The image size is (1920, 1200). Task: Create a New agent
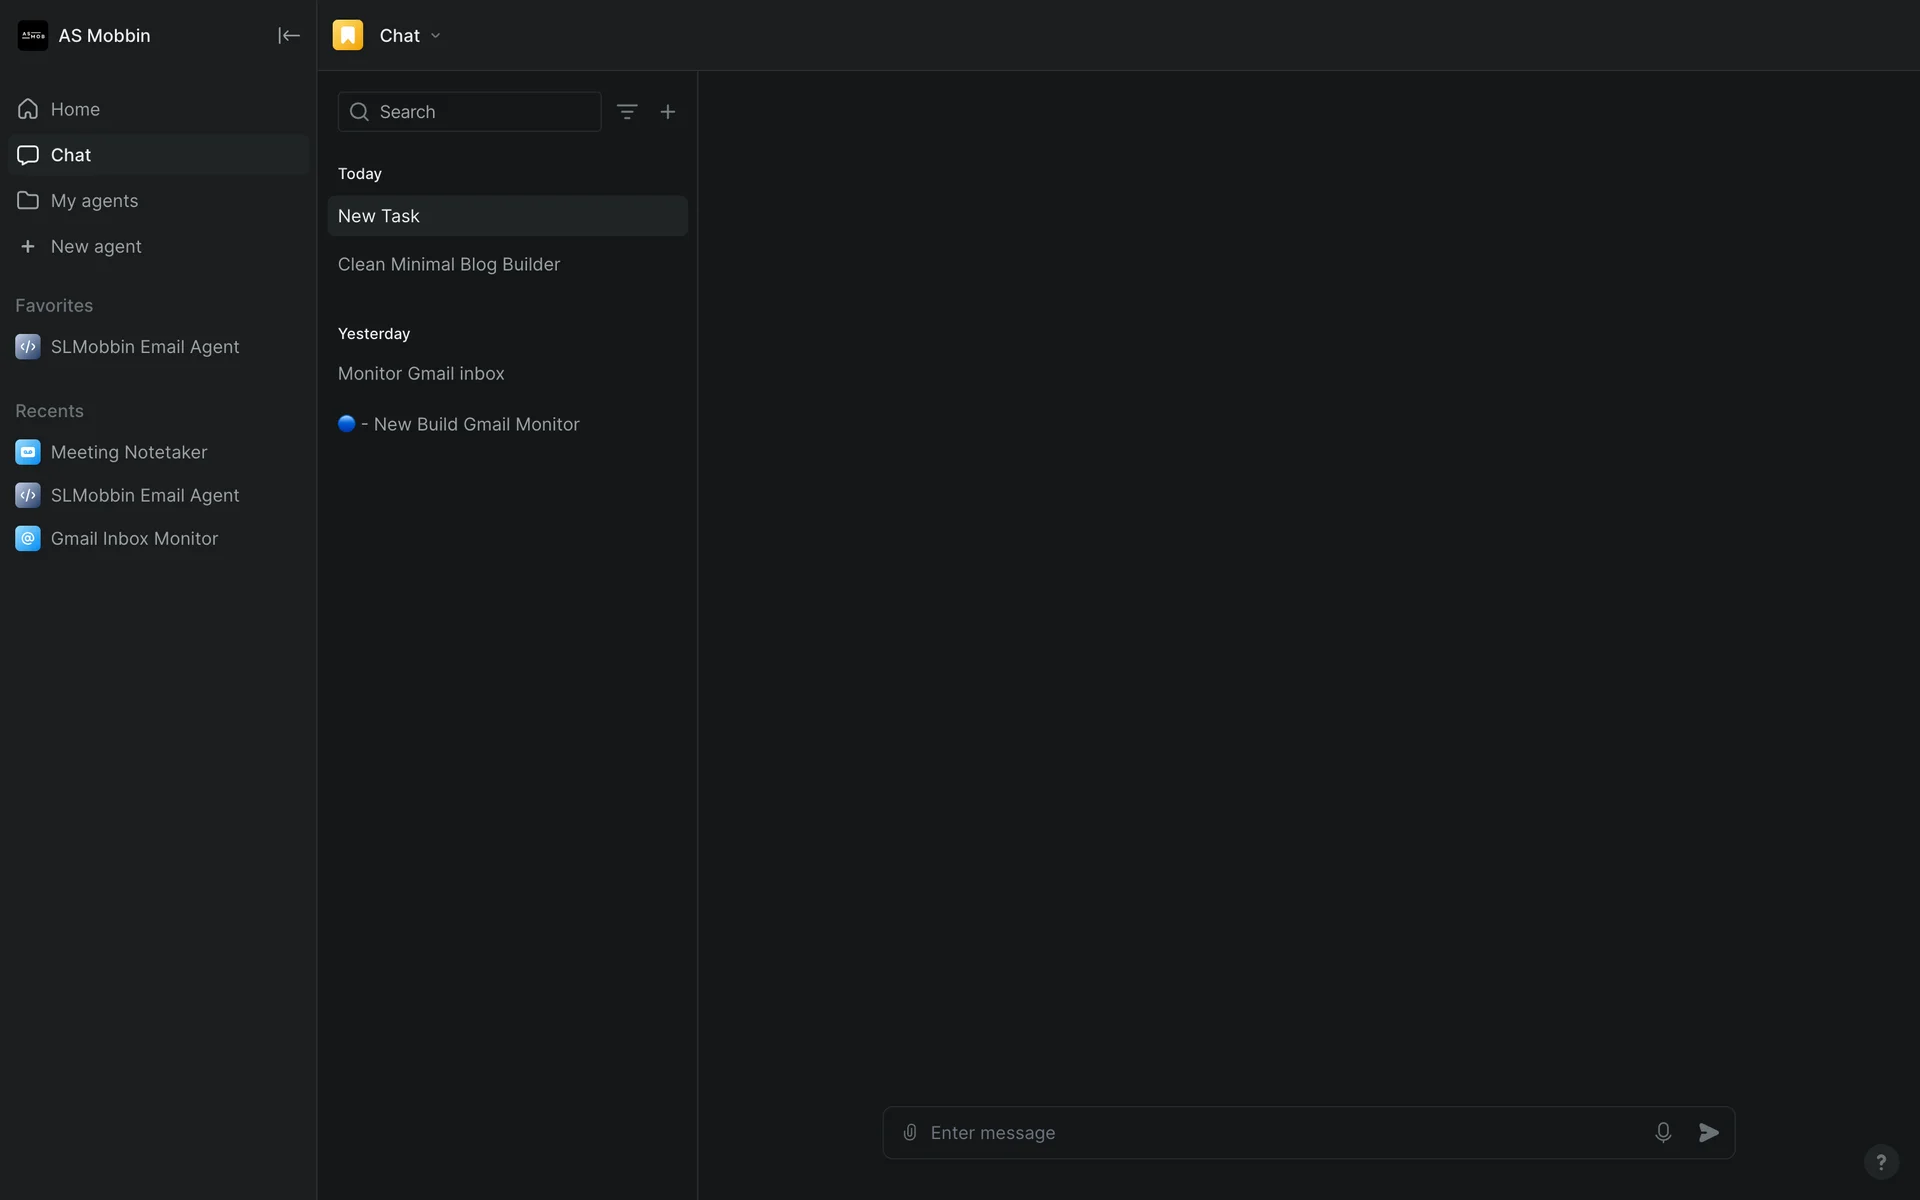pos(95,247)
